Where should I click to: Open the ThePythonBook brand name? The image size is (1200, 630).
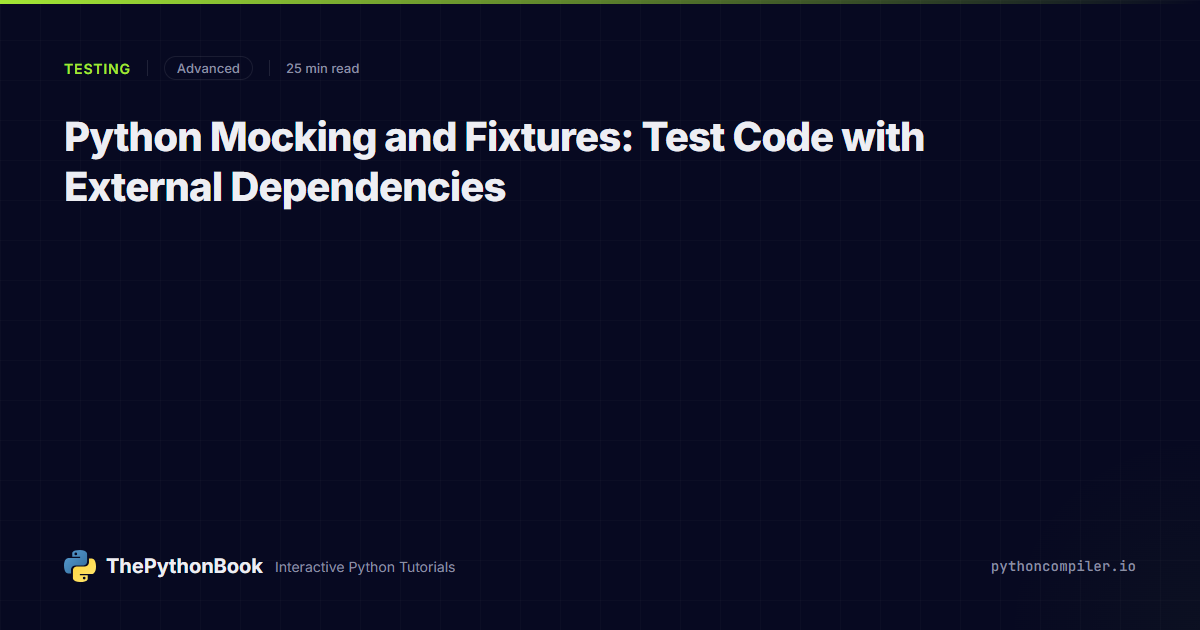pos(184,566)
